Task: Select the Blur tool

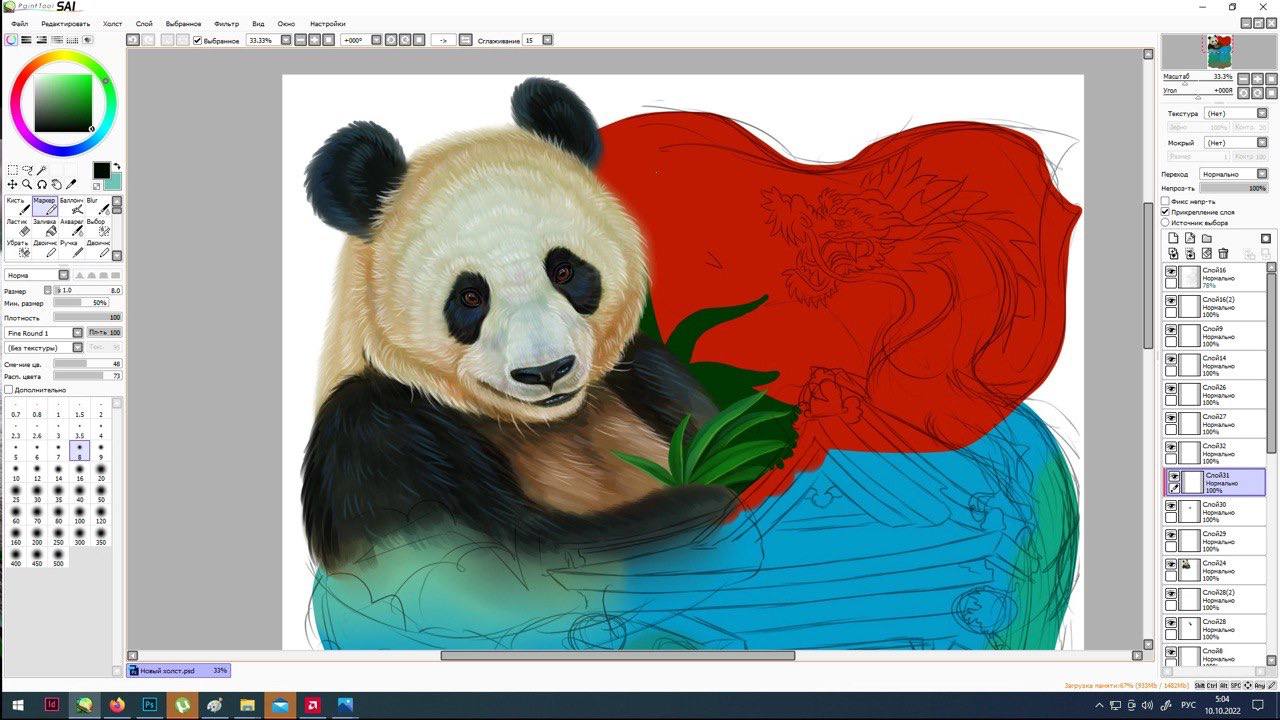Action: pyautogui.click(x=98, y=206)
